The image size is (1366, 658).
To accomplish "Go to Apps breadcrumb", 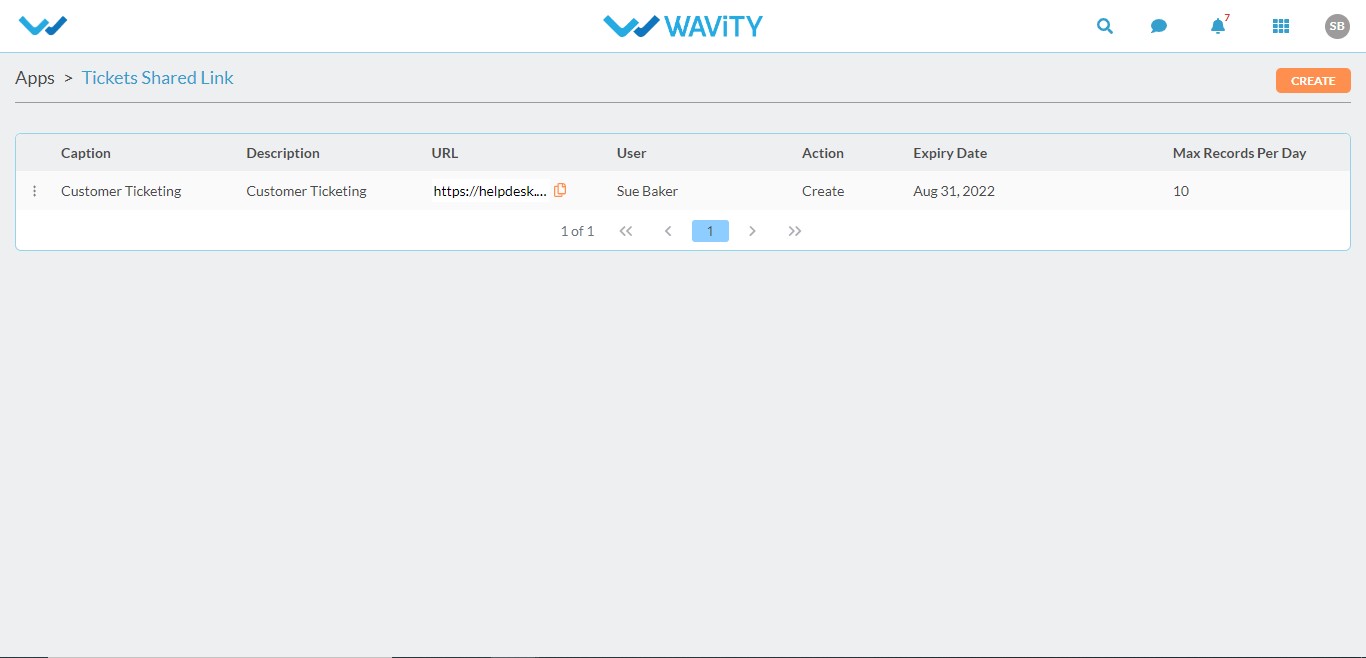I will (x=35, y=78).
